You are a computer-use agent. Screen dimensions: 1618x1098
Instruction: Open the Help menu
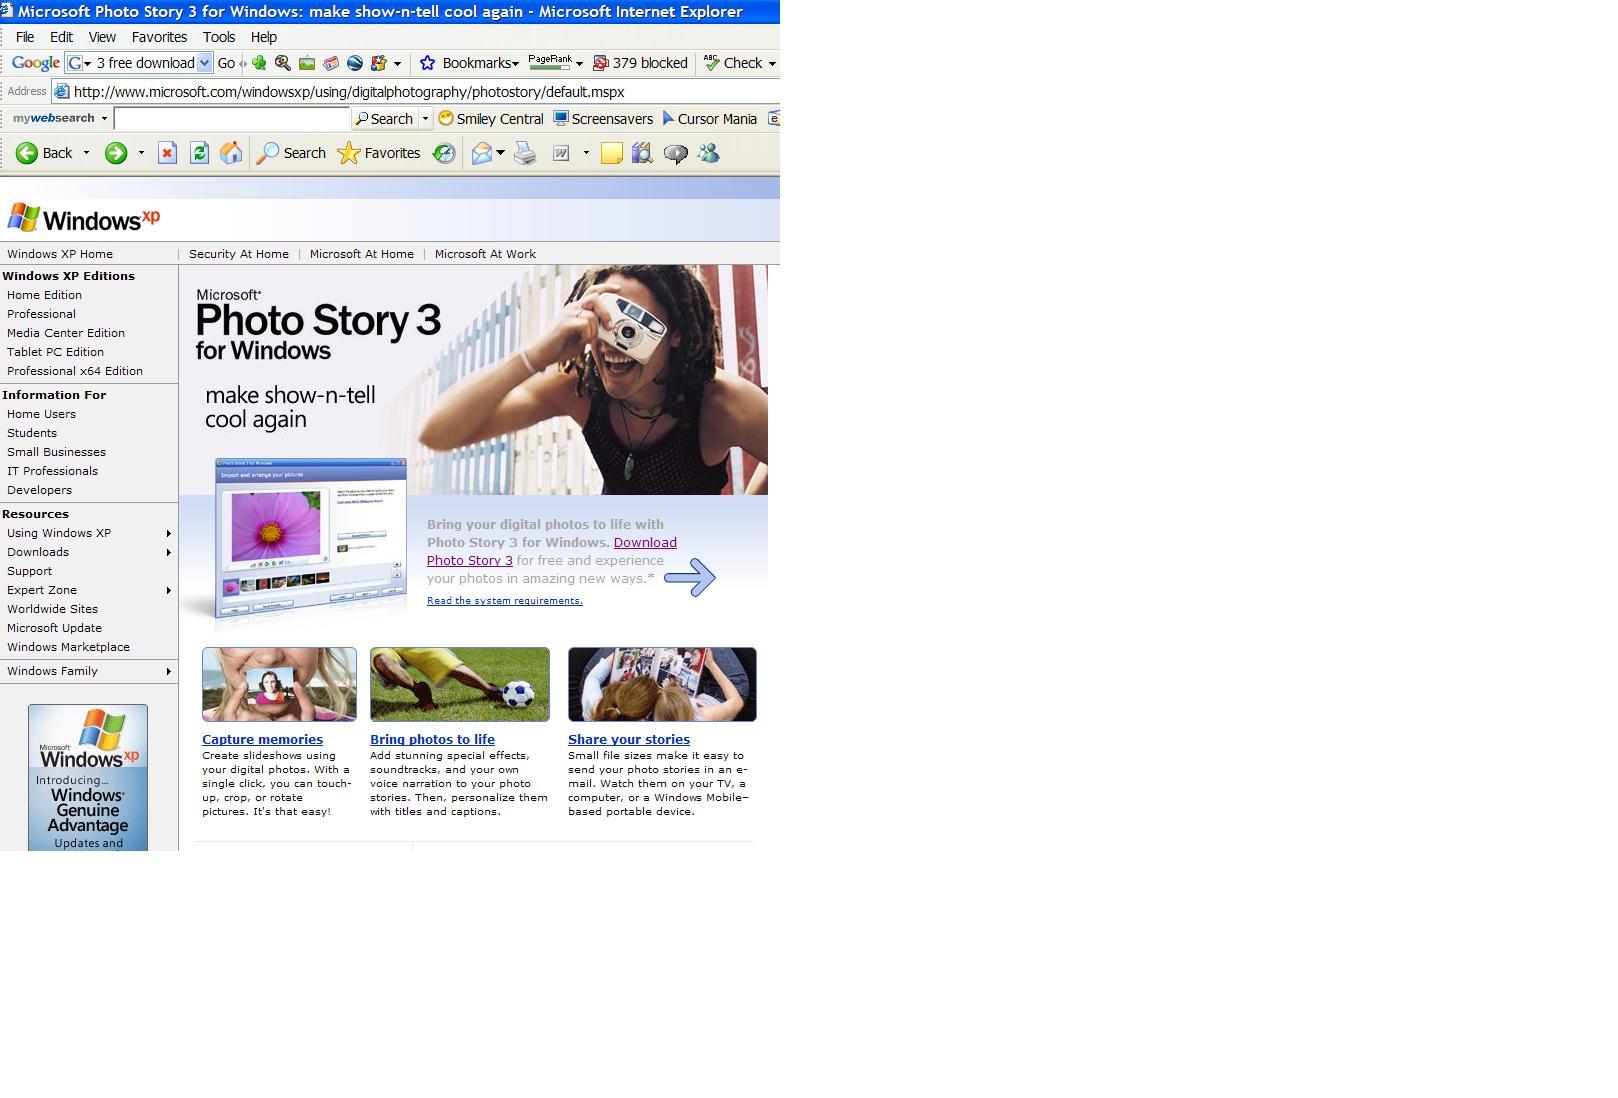pyautogui.click(x=264, y=37)
